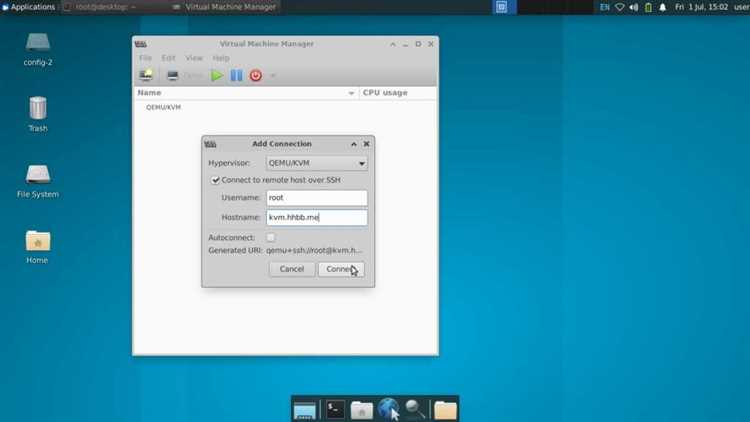Open the application finder magnifier in dock
Screen dimensions: 750x422
[415, 410]
